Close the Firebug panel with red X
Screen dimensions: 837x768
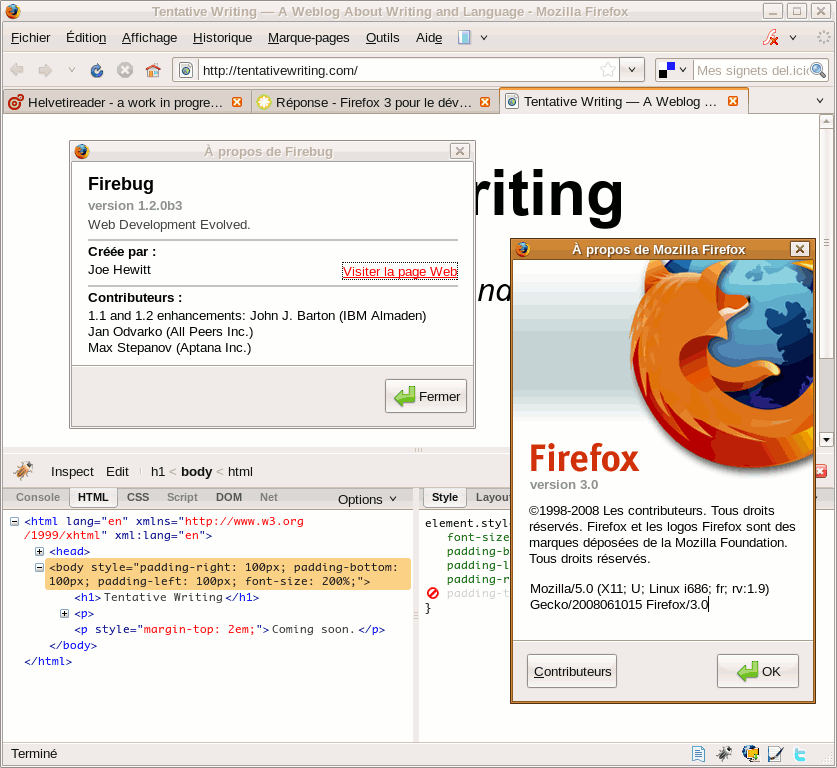[821, 471]
